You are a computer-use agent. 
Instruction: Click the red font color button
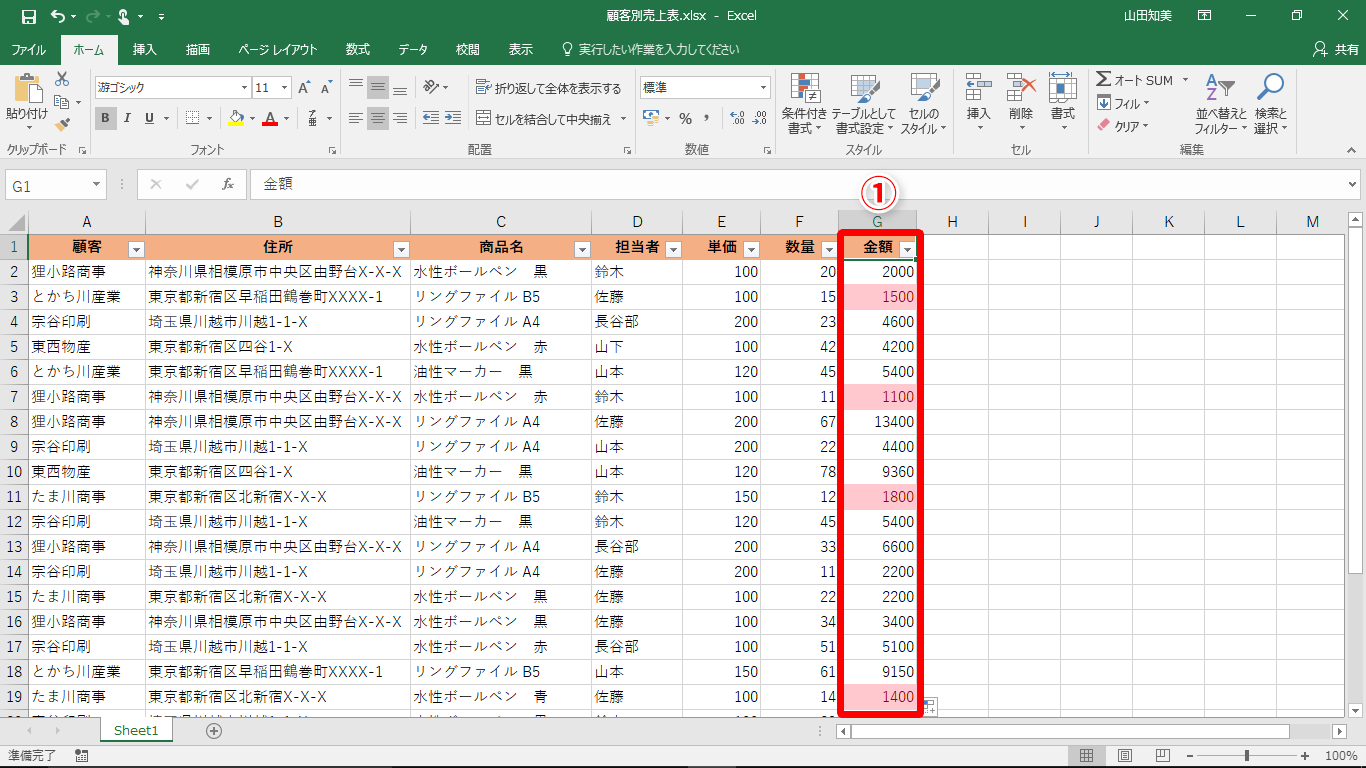point(269,118)
